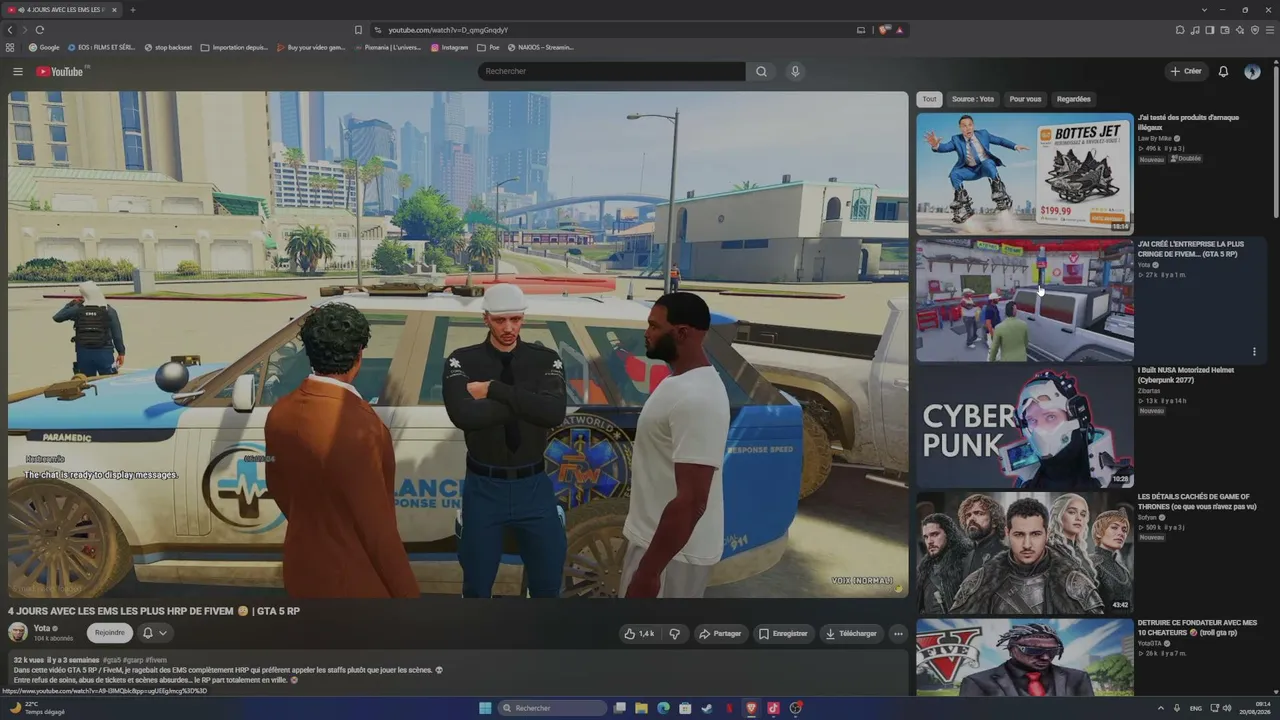Close the current YouTube tab
The width and height of the screenshot is (1280, 720).
click(x=115, y=10)
